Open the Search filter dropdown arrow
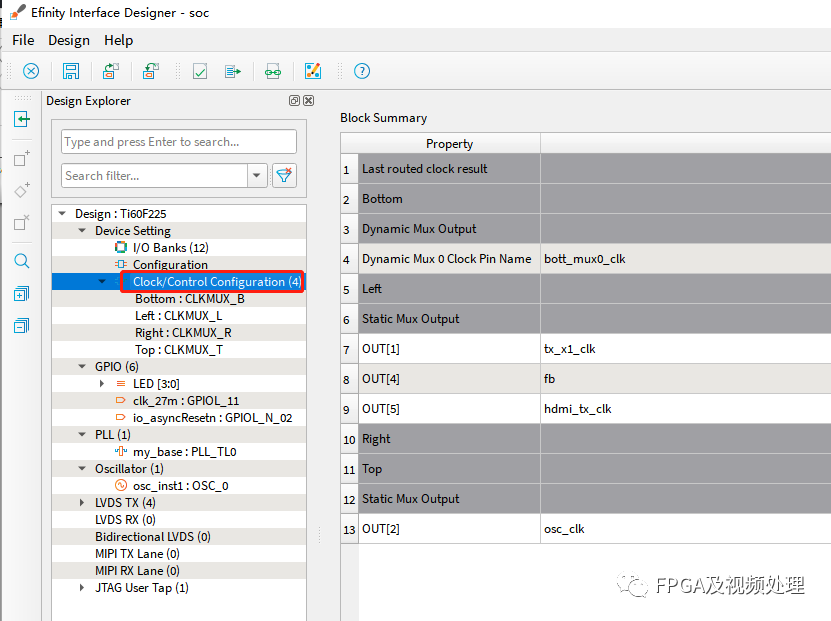Screen dimensions: 831x621 [x=257, y=175]
